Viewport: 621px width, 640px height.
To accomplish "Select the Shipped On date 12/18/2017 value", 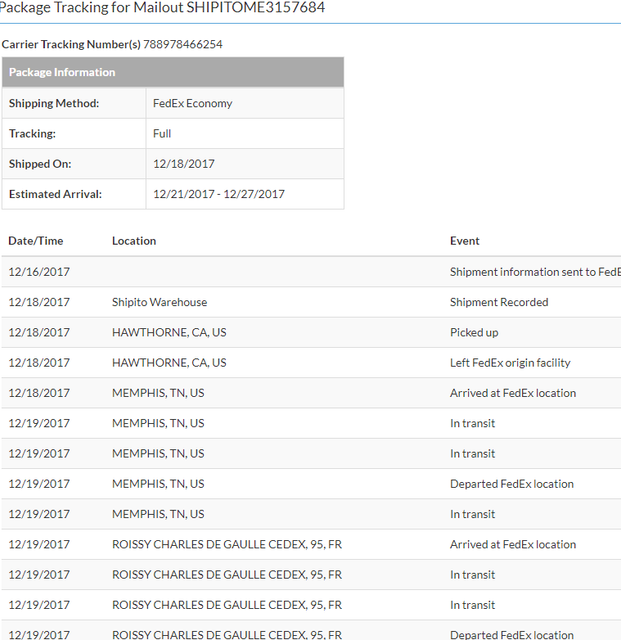I will (x=184, y=164).
